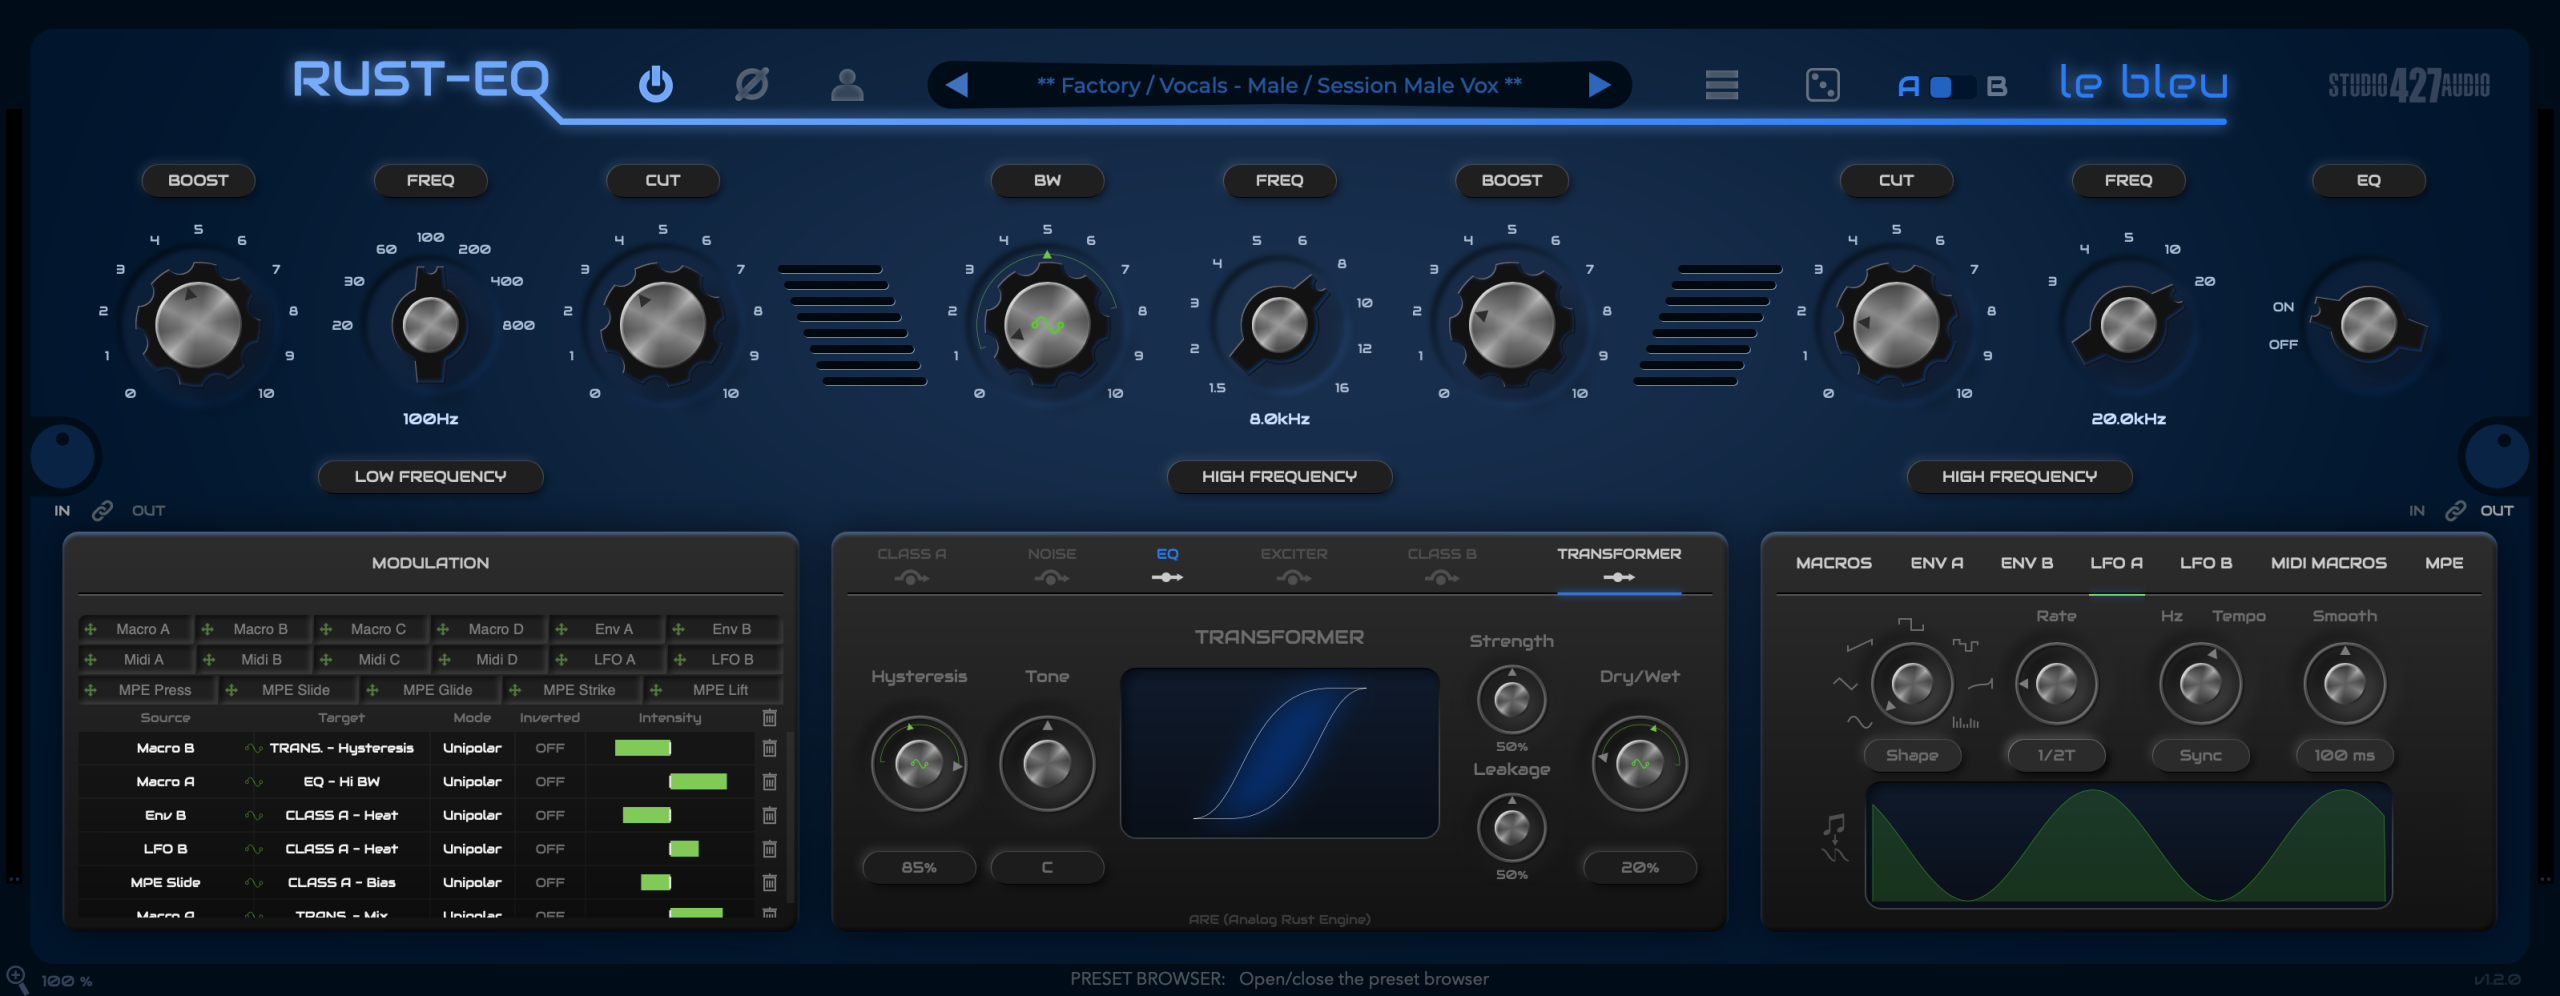Delete the Macro B Hysteresis modulation row
The width and height of the screenshot is (2560, 996).
click(769, 748)
